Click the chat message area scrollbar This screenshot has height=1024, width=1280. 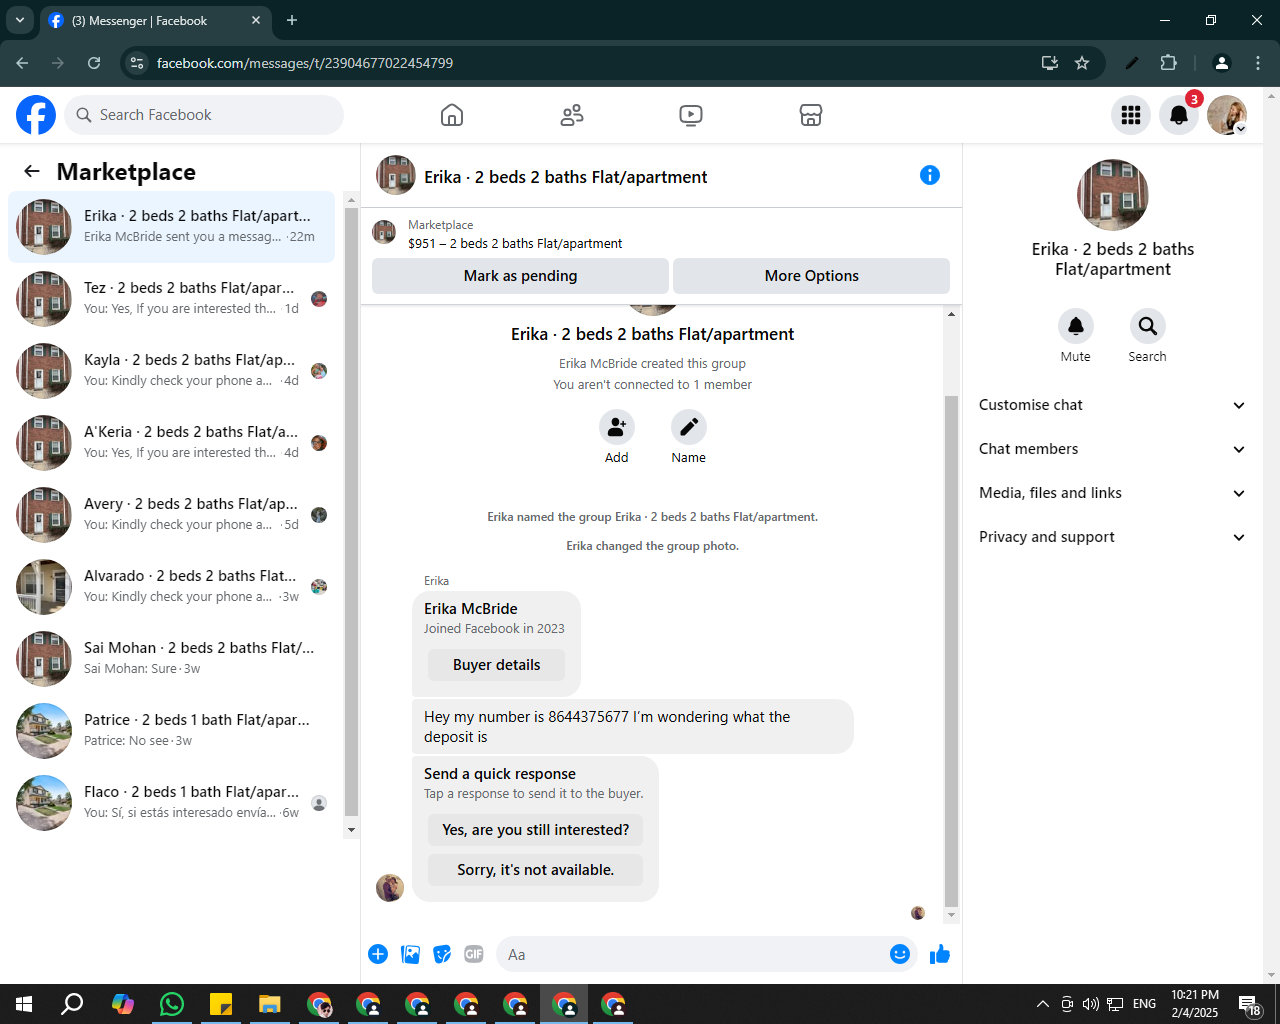pos(951,650)
